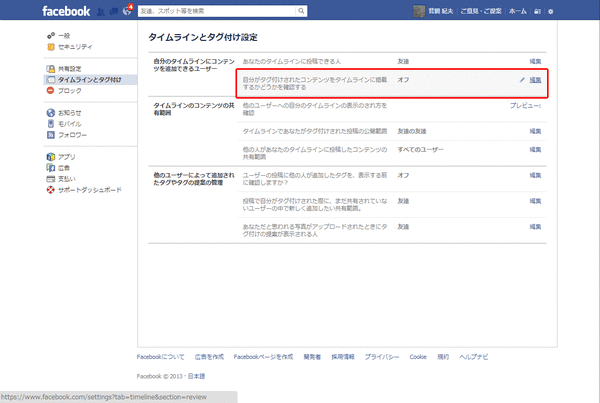Screen dimensions: 600x403
Task: Click the 友達の友達 value
Action: click(412, 131)
